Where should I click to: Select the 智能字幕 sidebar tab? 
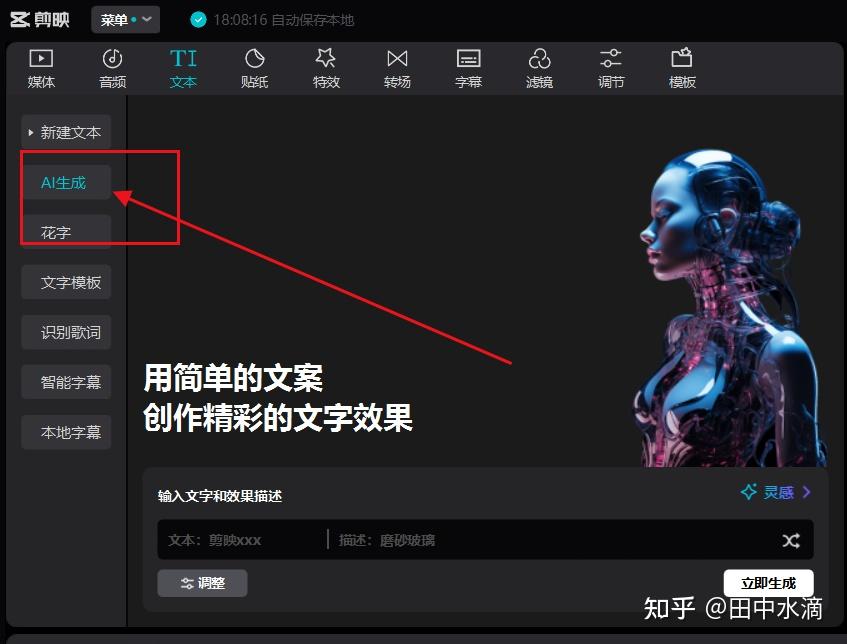click(66, 382)
